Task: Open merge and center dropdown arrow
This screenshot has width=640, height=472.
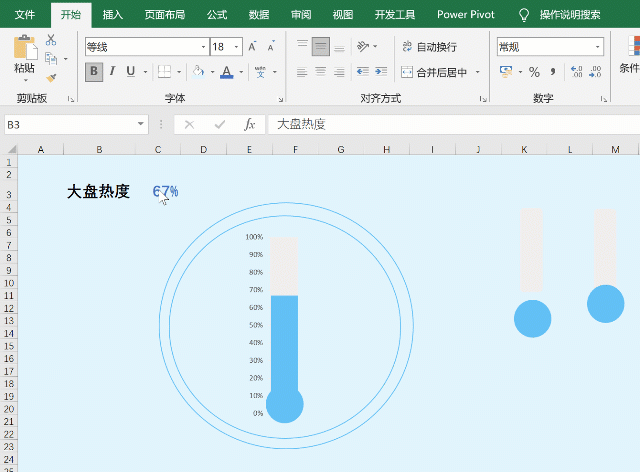Action: 477,73
